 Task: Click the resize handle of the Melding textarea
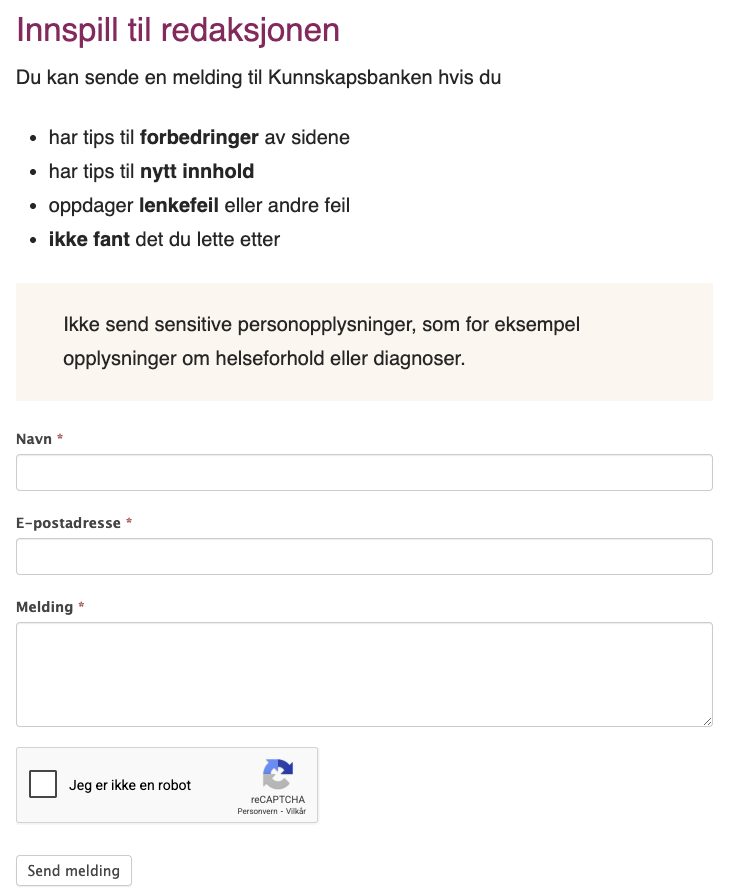click(x=708, y=722)
